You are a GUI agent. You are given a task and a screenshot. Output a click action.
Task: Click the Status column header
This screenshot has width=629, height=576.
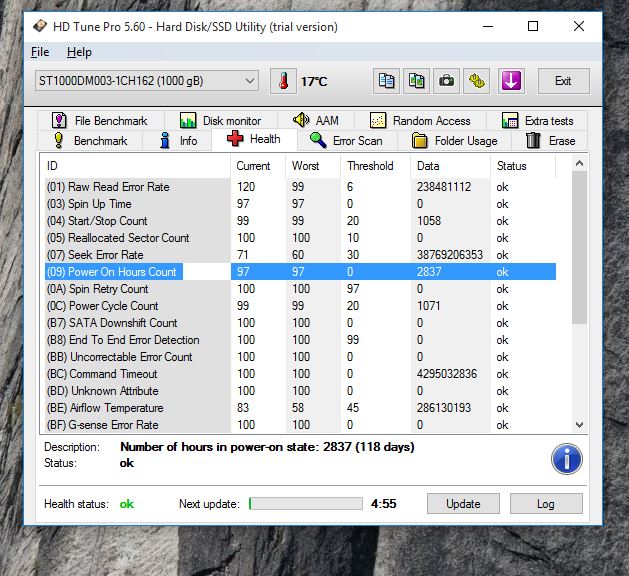[523, 166]
